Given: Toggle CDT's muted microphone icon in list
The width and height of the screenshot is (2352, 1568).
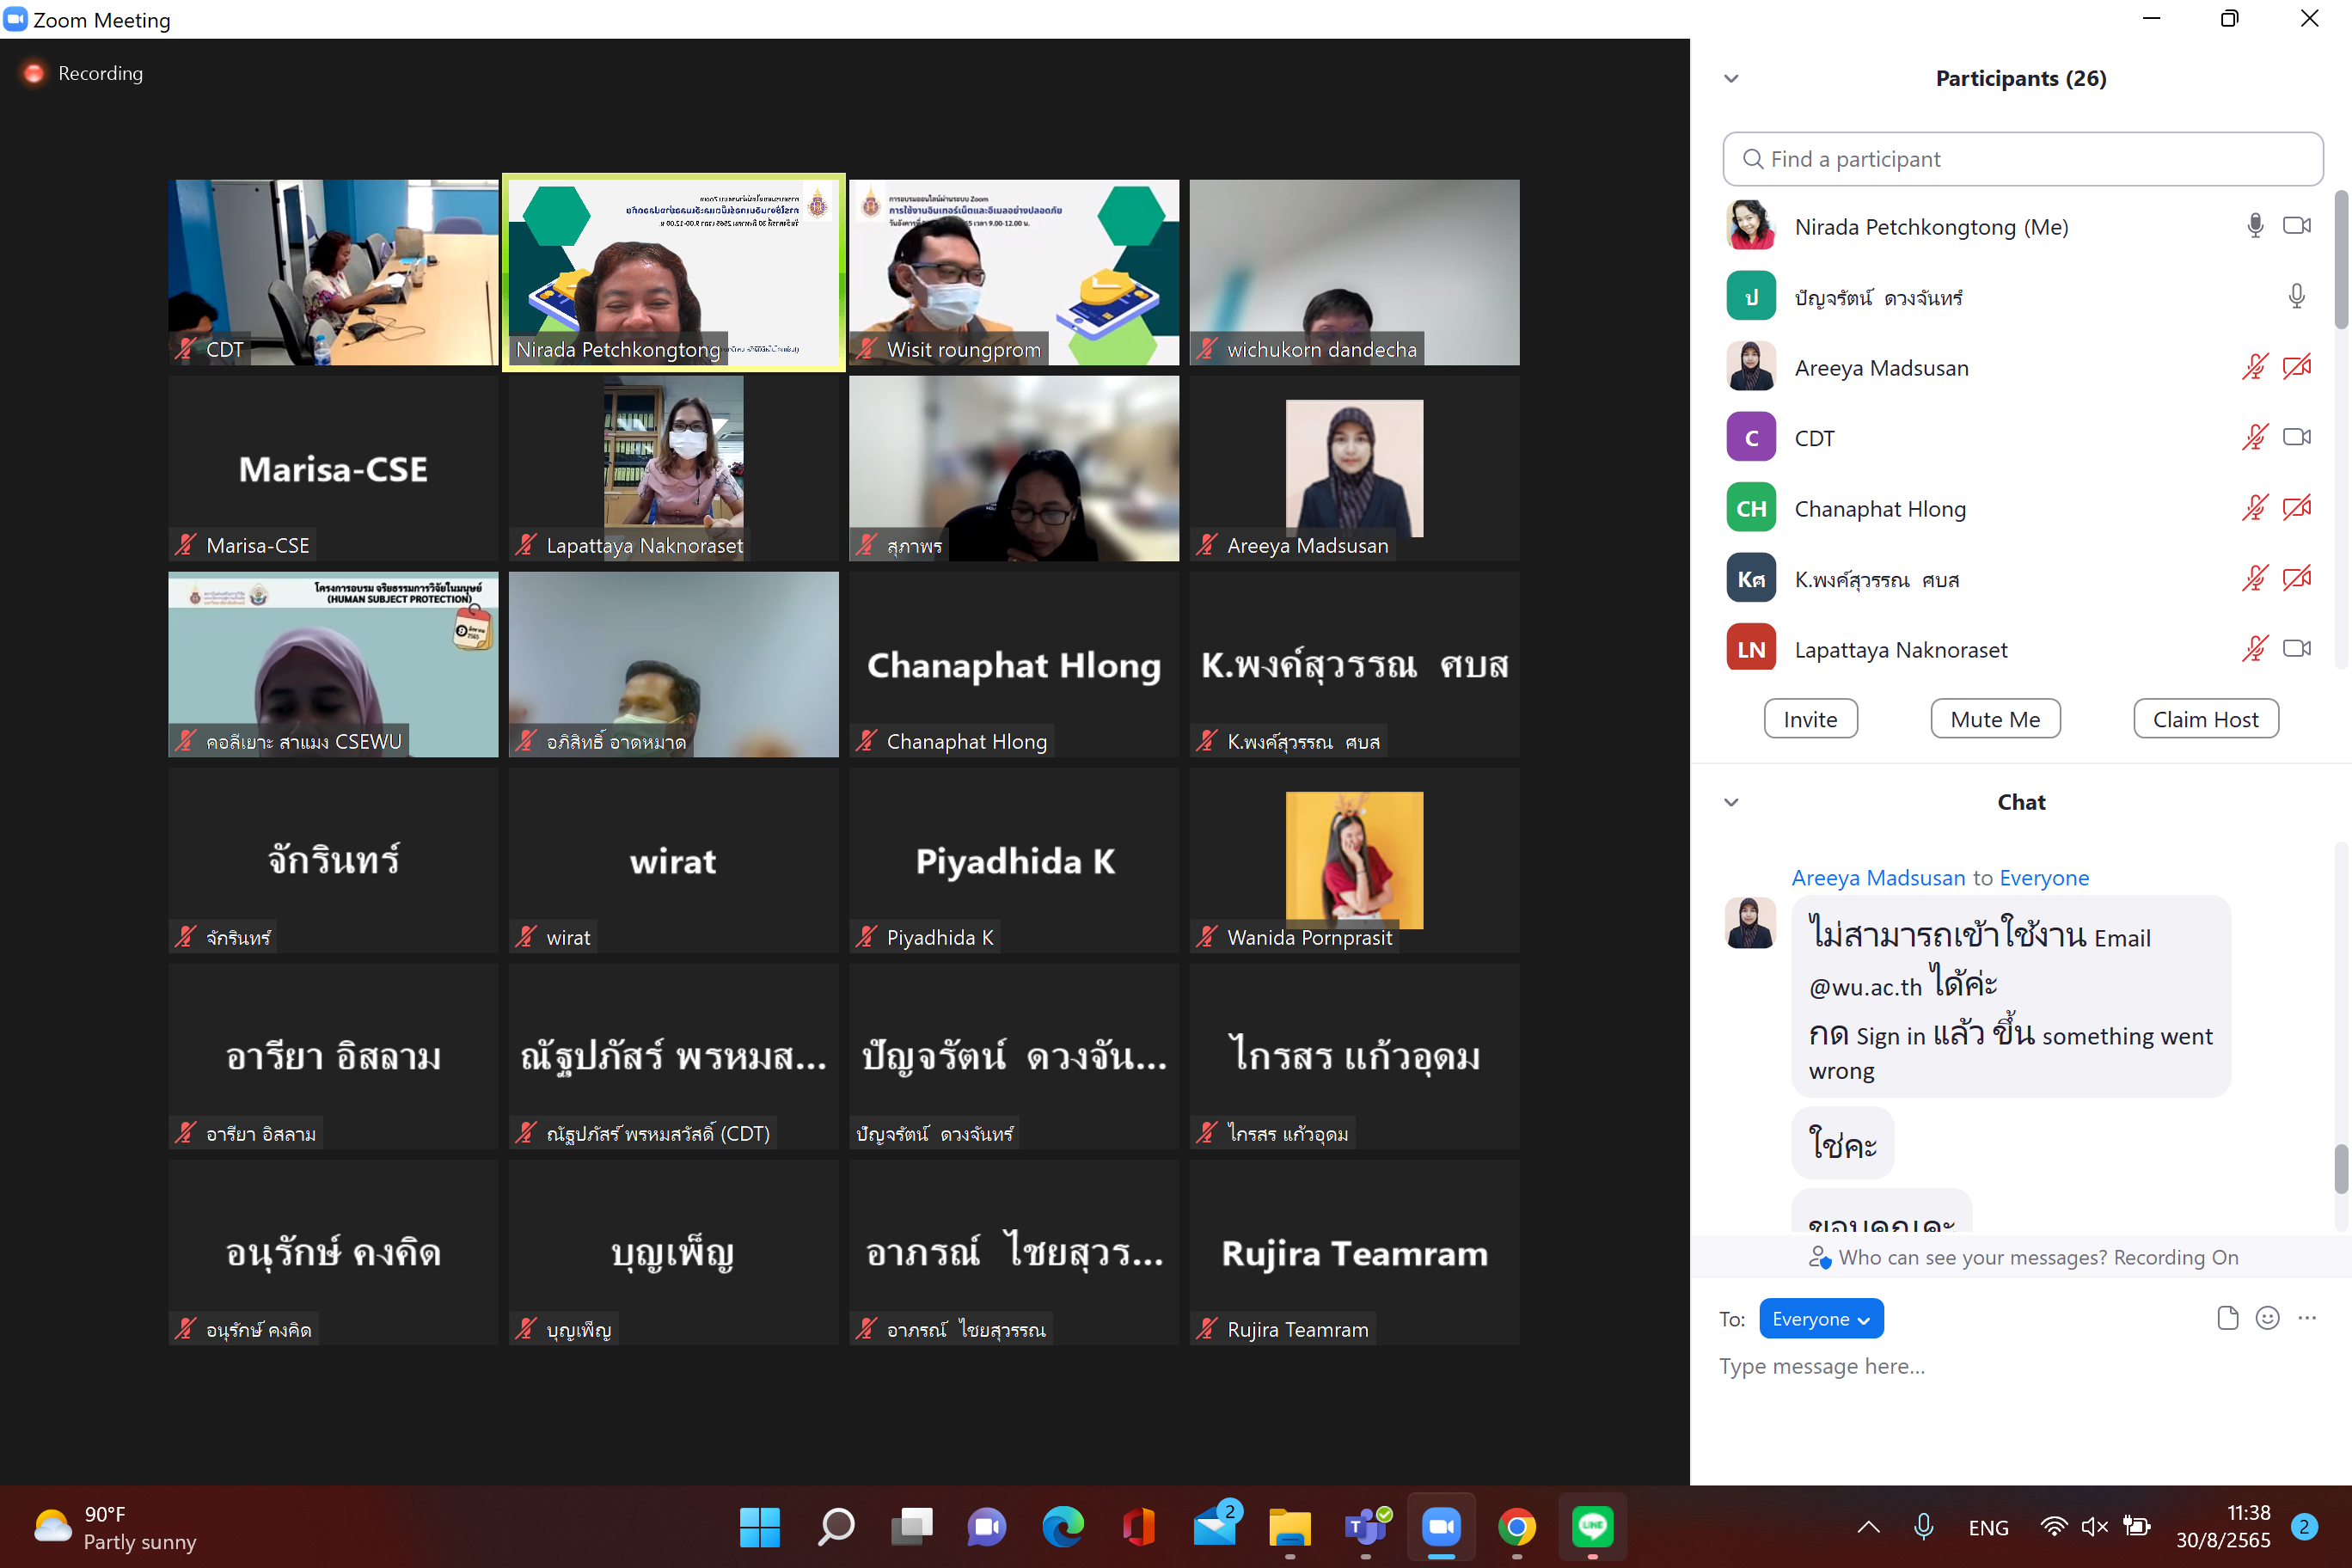Looking at the screenshot, I should point(2254,437).
